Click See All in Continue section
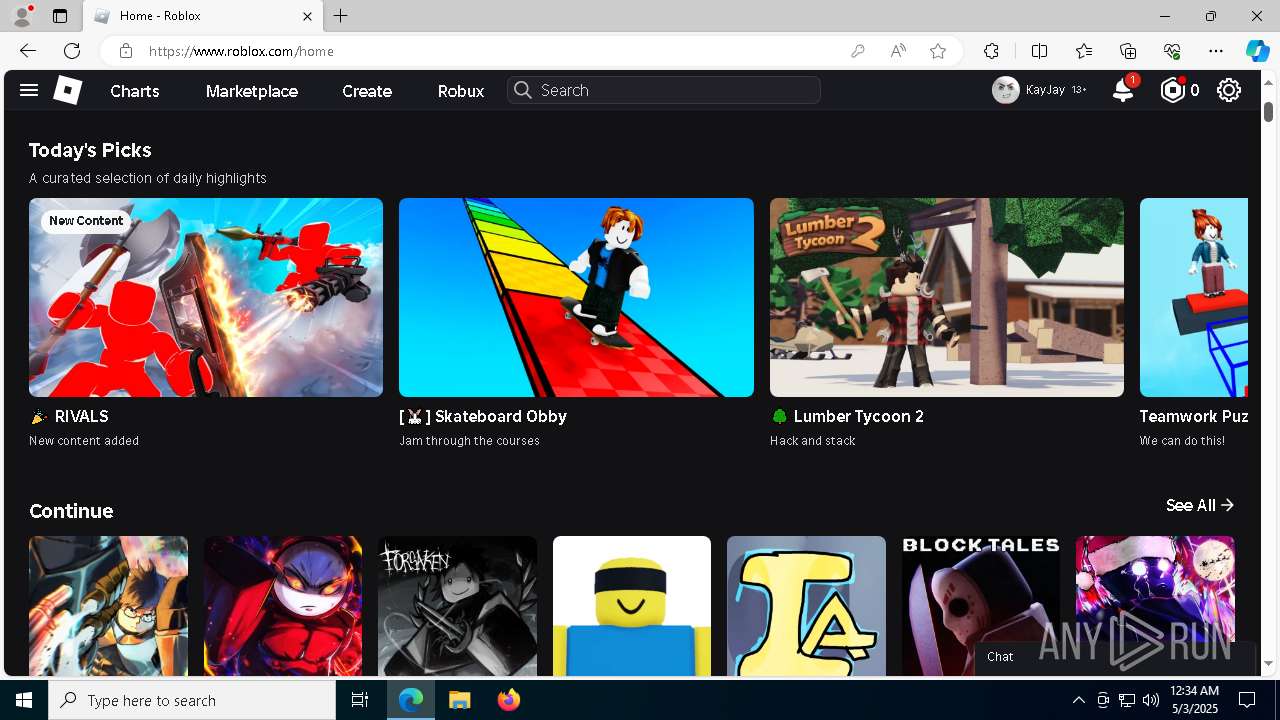Image resolution: width=1280 pixels, height=720 pixels. point(1200,506)
